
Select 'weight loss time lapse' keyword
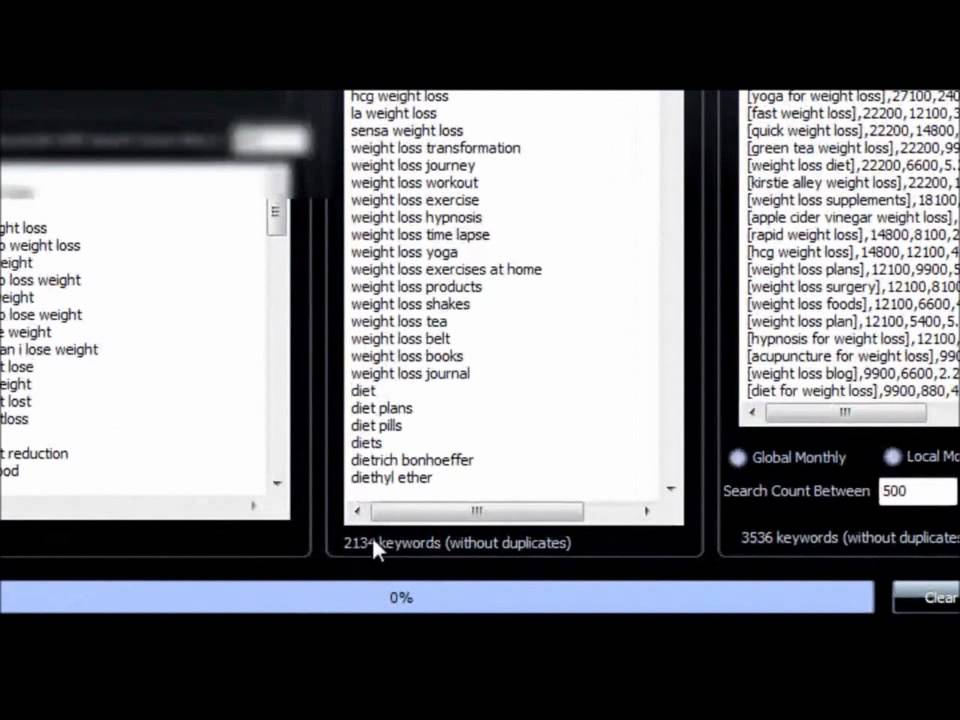[x=421, y=234]
